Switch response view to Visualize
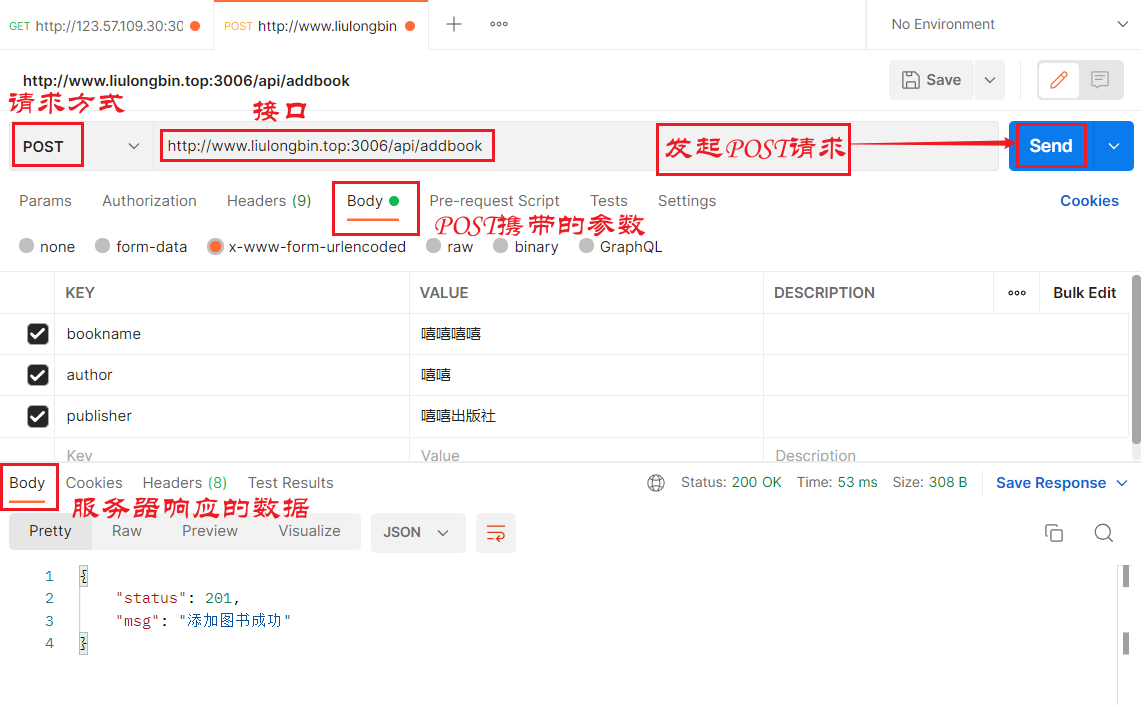The height and width of the screenshot is (705, 1142). click(309, 532)
